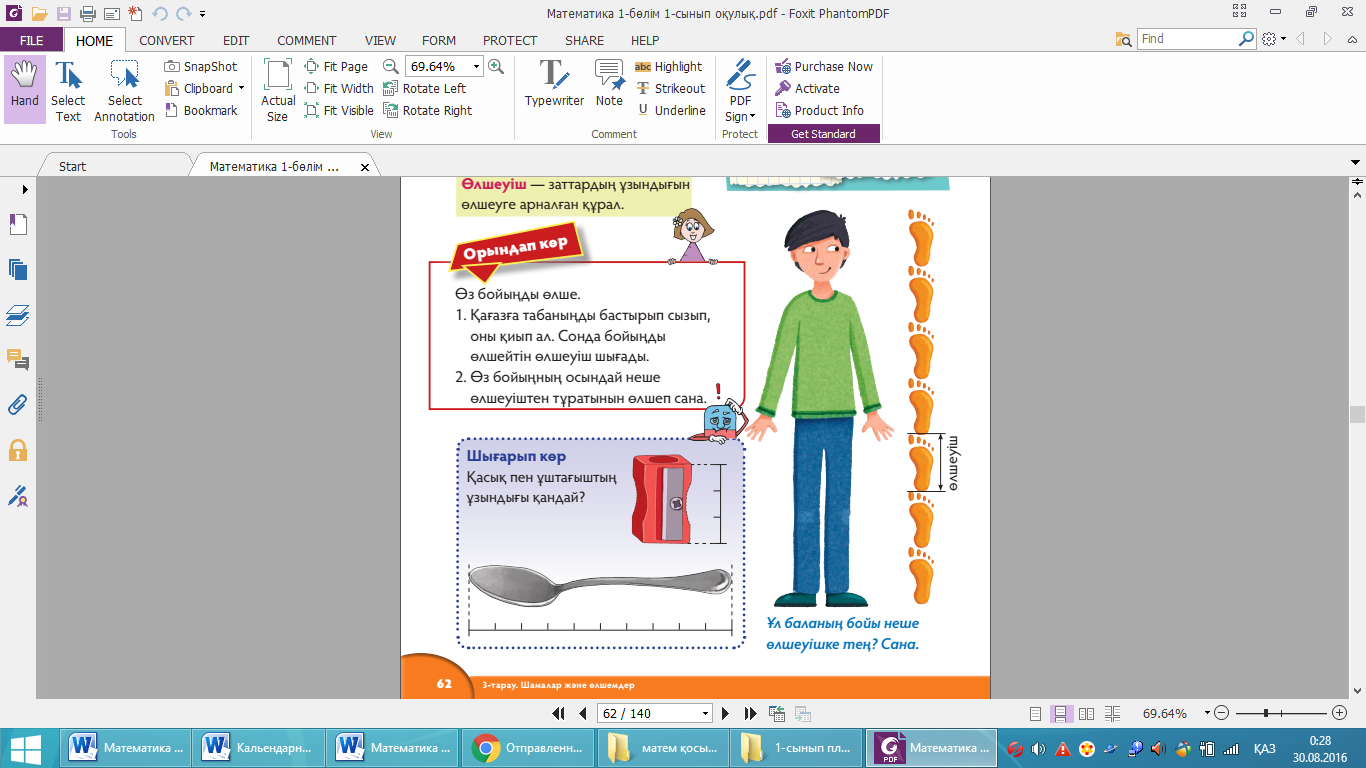This screenshot has height=768, width=1366.
Task: Expand the zoom percentage dropdown
Action: pos(476,67)
